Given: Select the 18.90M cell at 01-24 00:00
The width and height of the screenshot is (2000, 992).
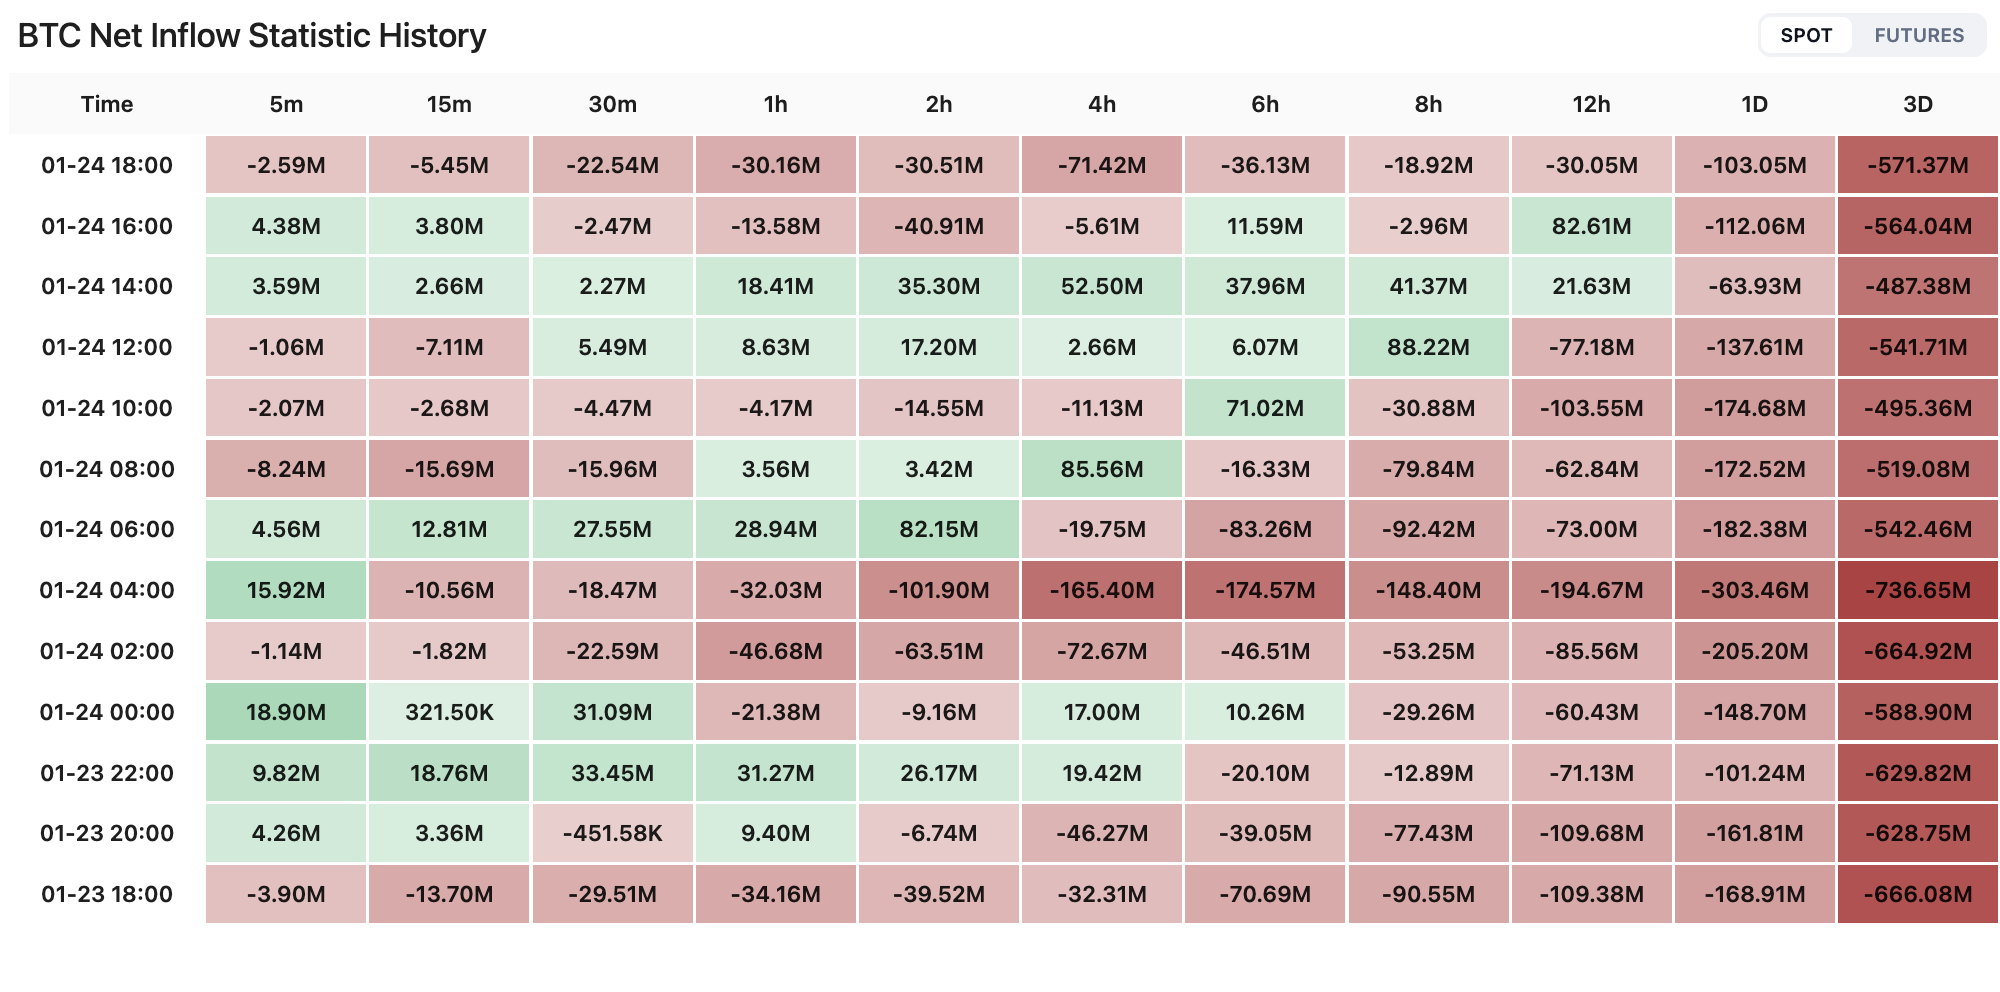Looking at the screenshot, I should 286,712.
